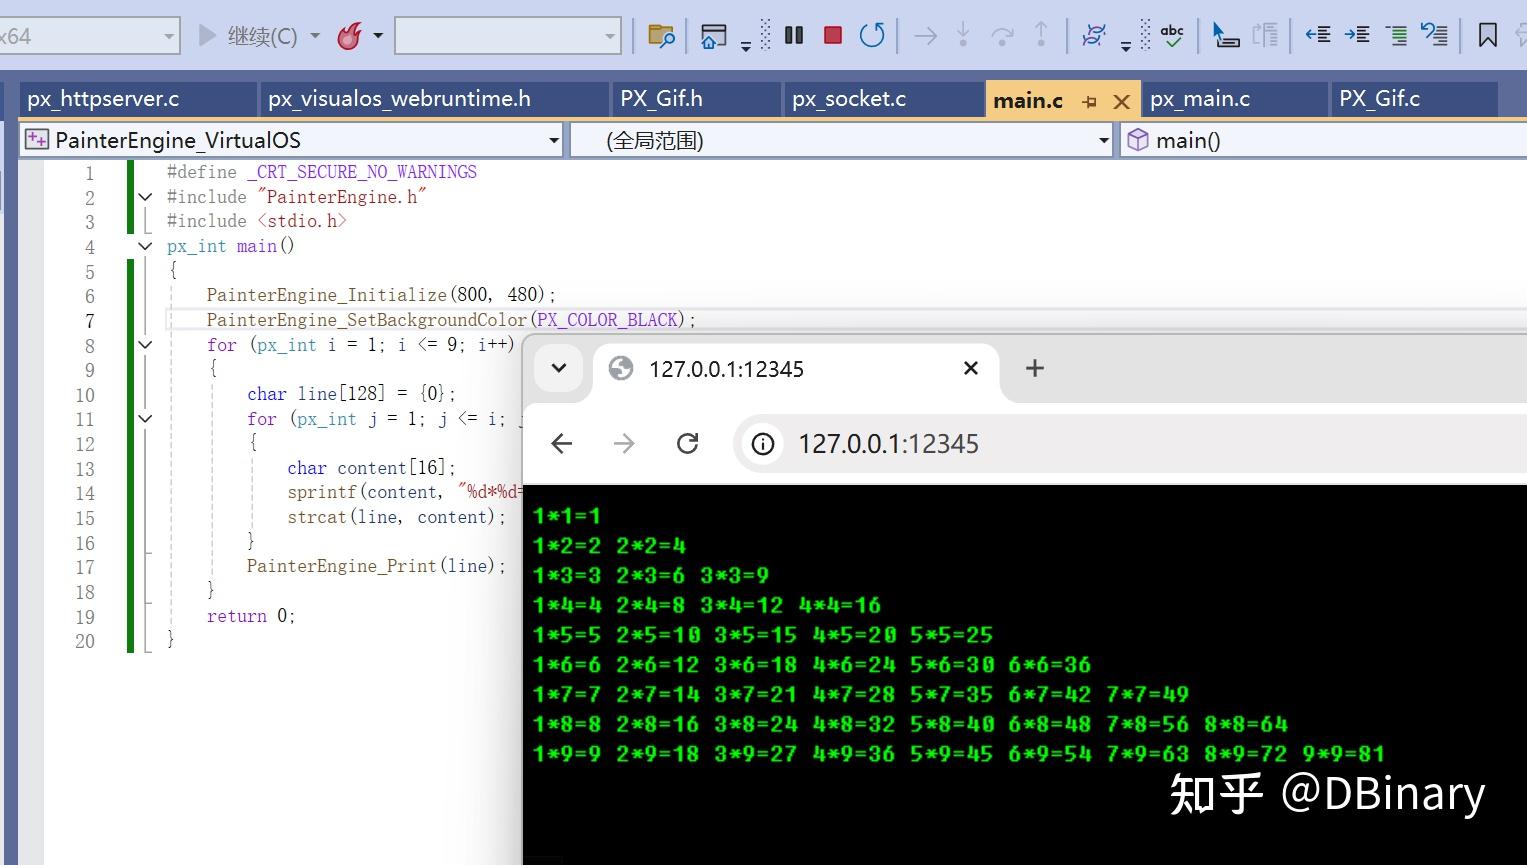1527x865 pixels.
Task: Close the 127.0.0.1:12345 browser tab
Action: coord(970,368)
